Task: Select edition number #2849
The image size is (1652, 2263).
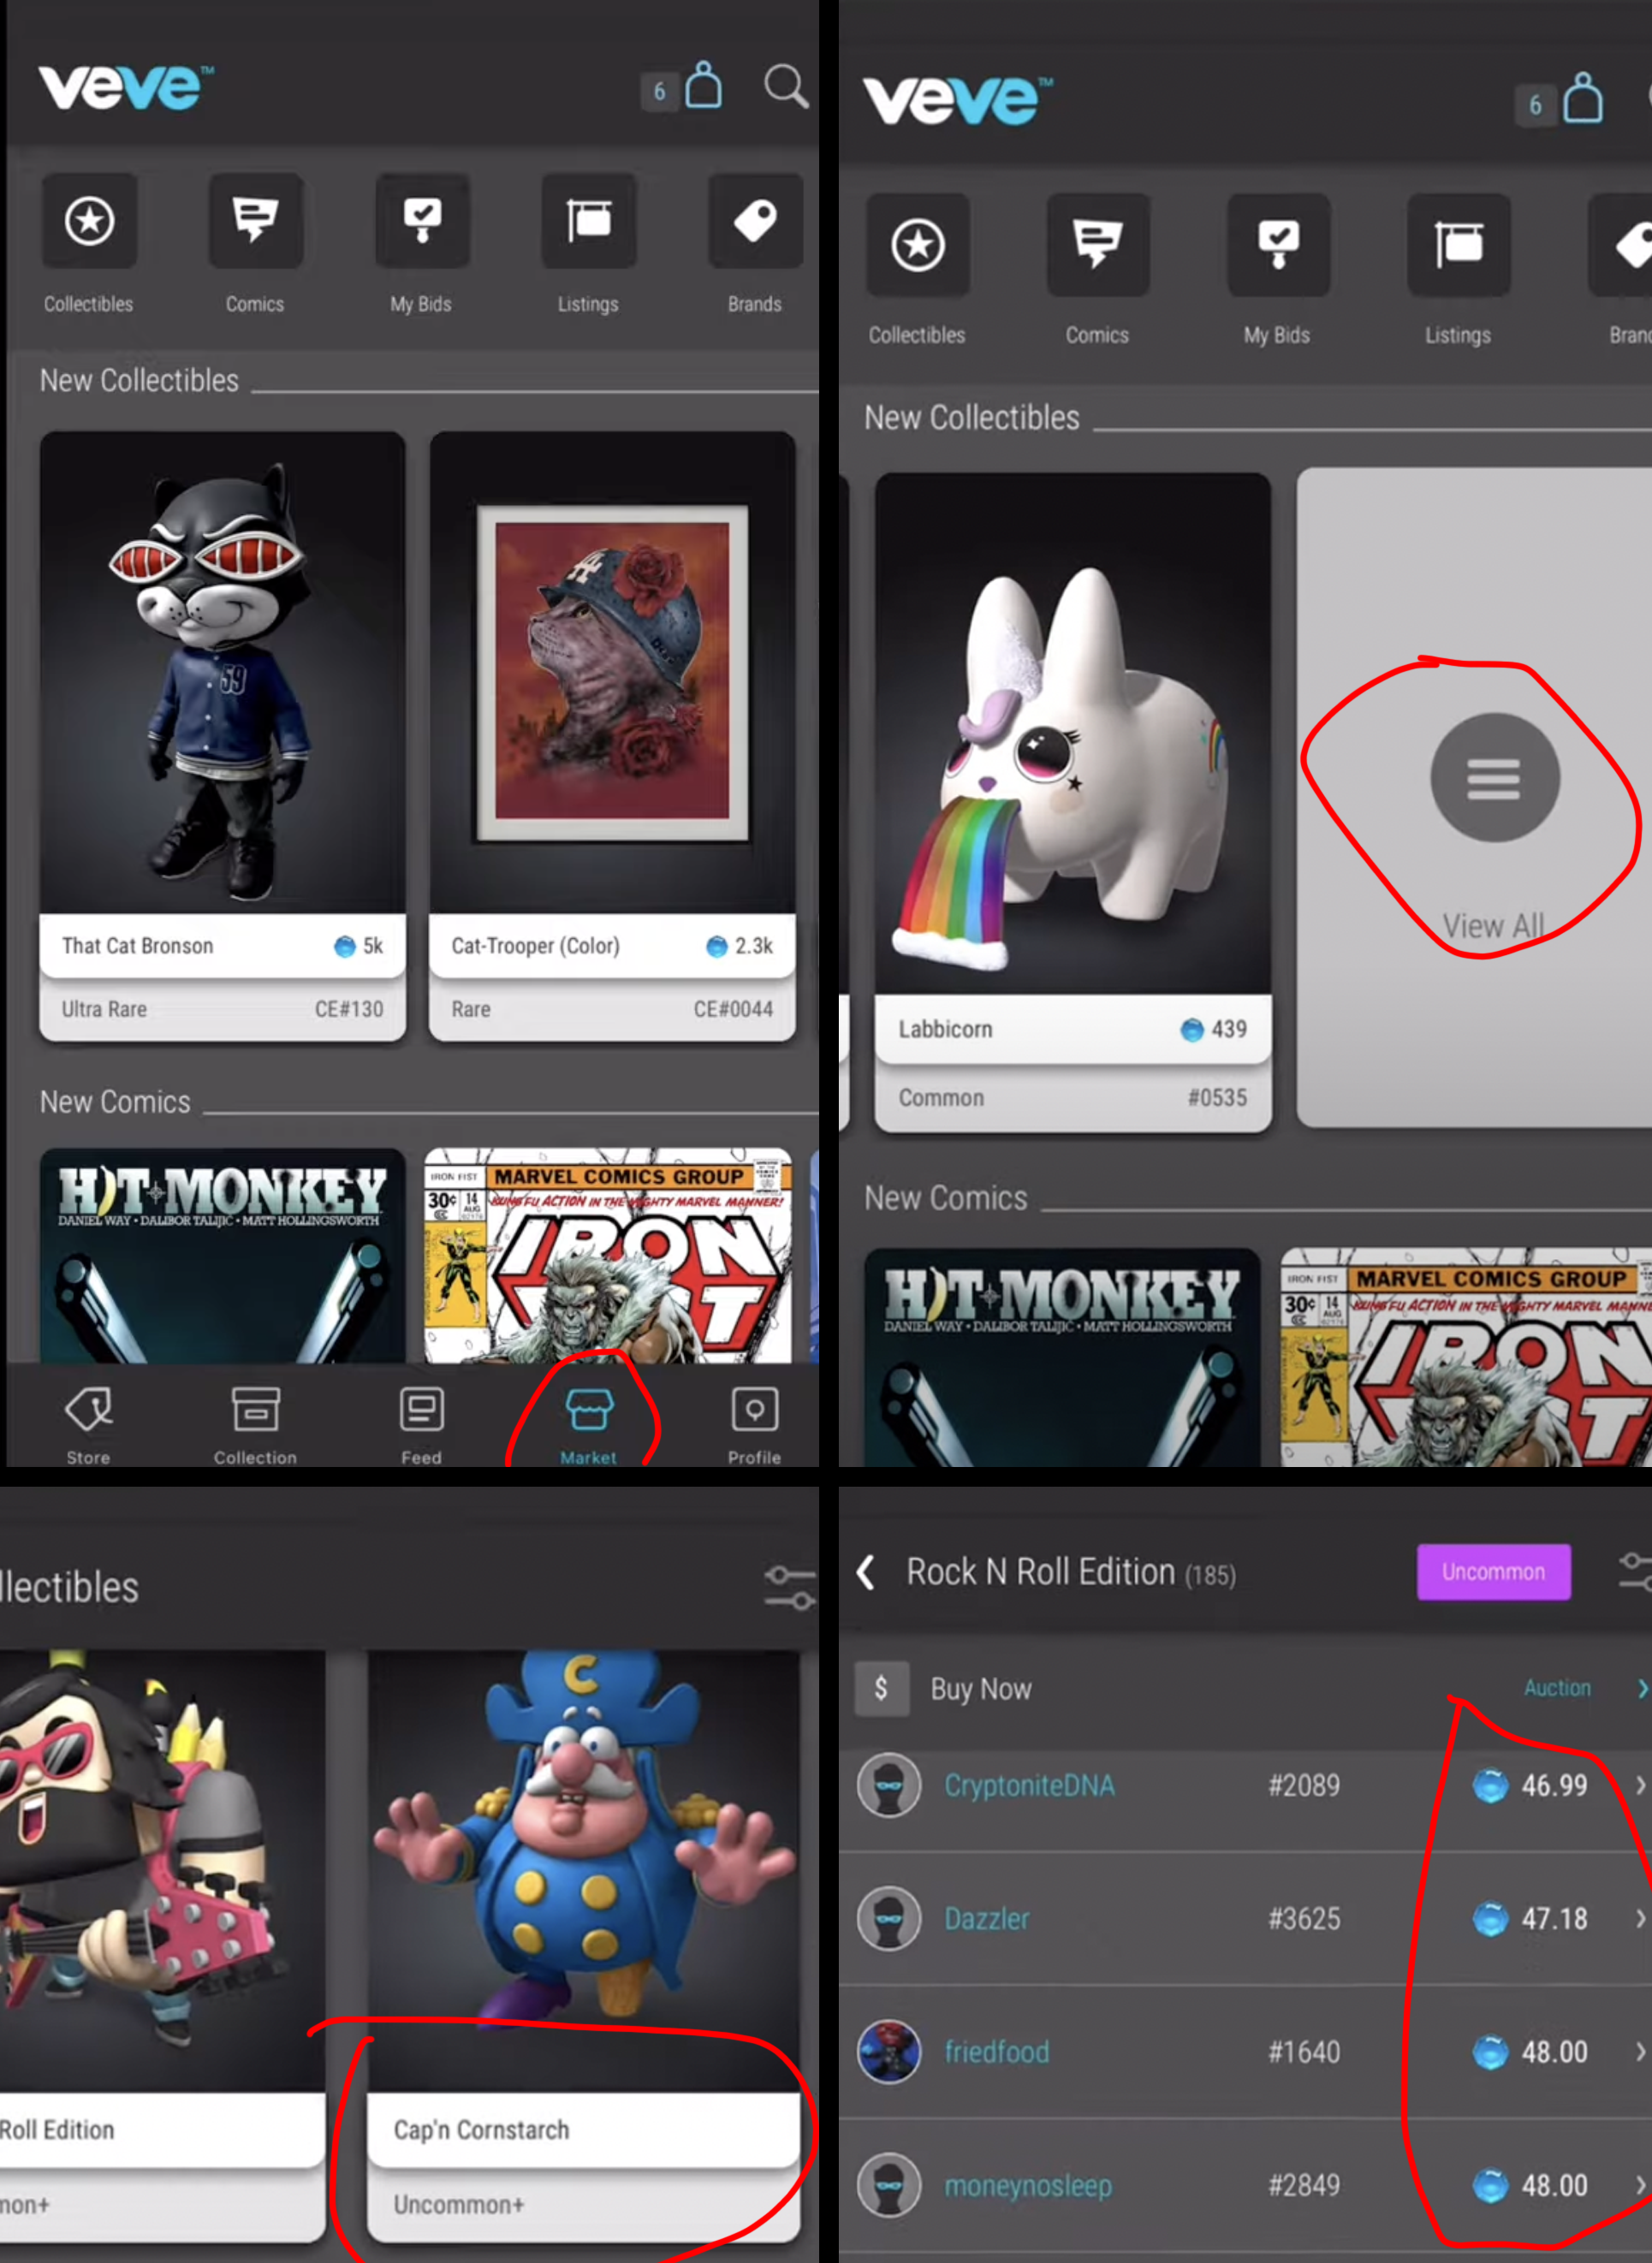Action: (1304, 2185)
